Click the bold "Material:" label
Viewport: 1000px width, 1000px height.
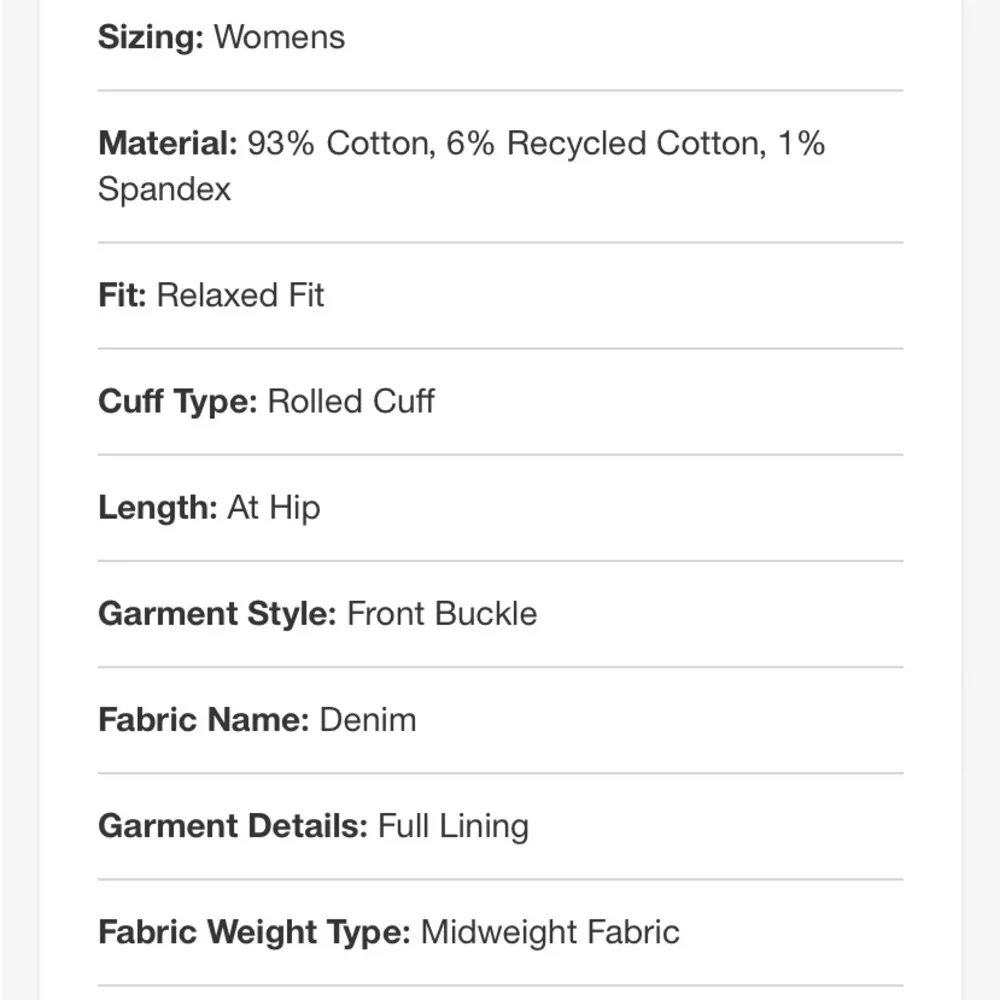(x=168, y=144)
